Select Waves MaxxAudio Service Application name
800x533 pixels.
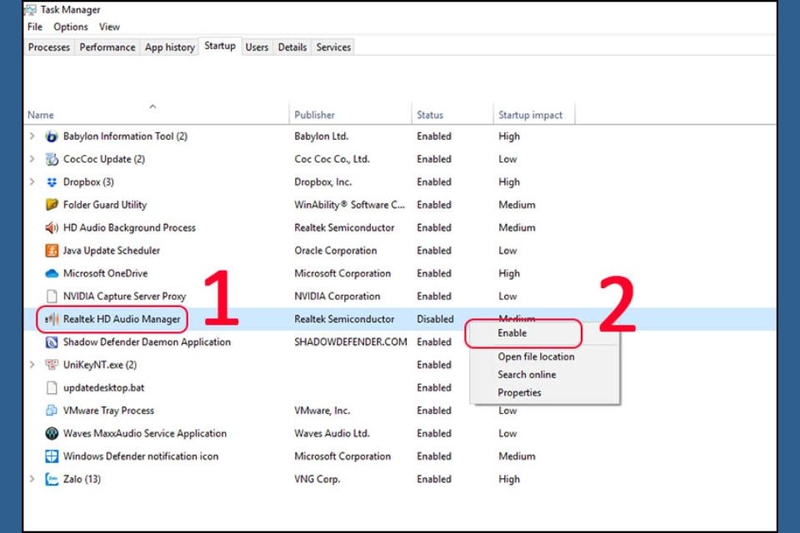[x=145, y=434]
